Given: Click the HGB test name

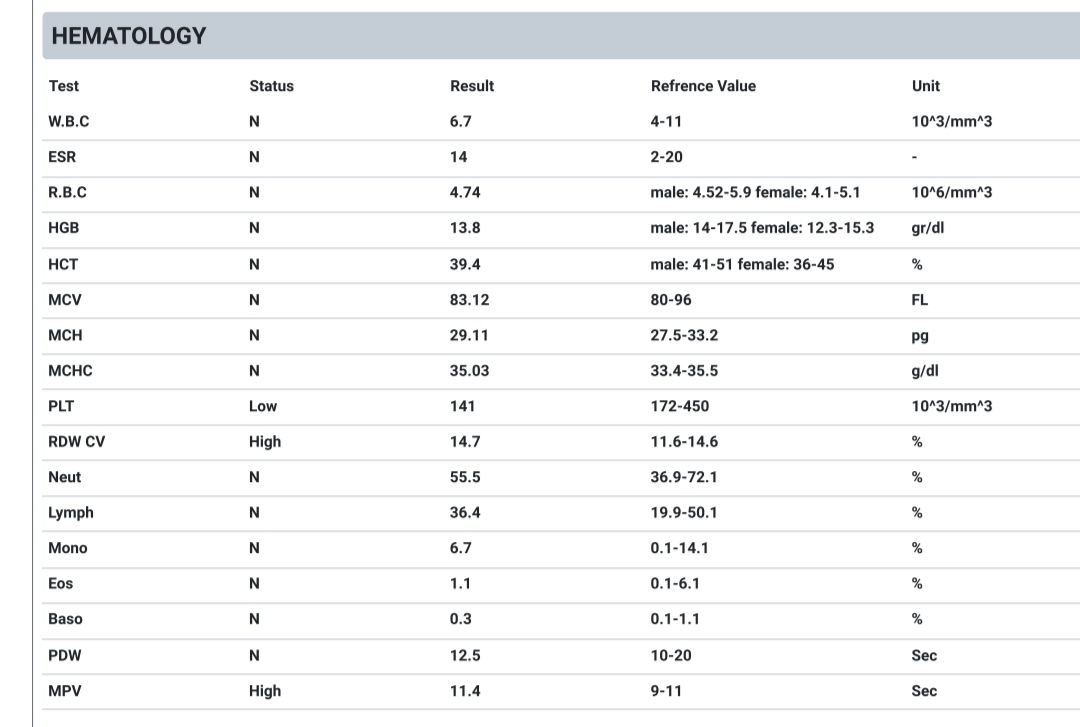Looking at the screenshot, I should click(x=63, y=227).
